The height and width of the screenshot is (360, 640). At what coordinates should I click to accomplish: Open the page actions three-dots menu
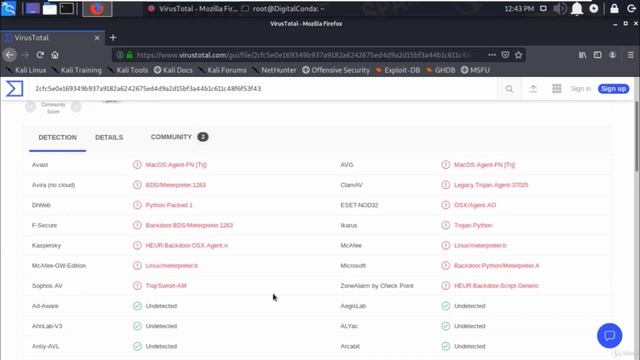pos(492,55)
